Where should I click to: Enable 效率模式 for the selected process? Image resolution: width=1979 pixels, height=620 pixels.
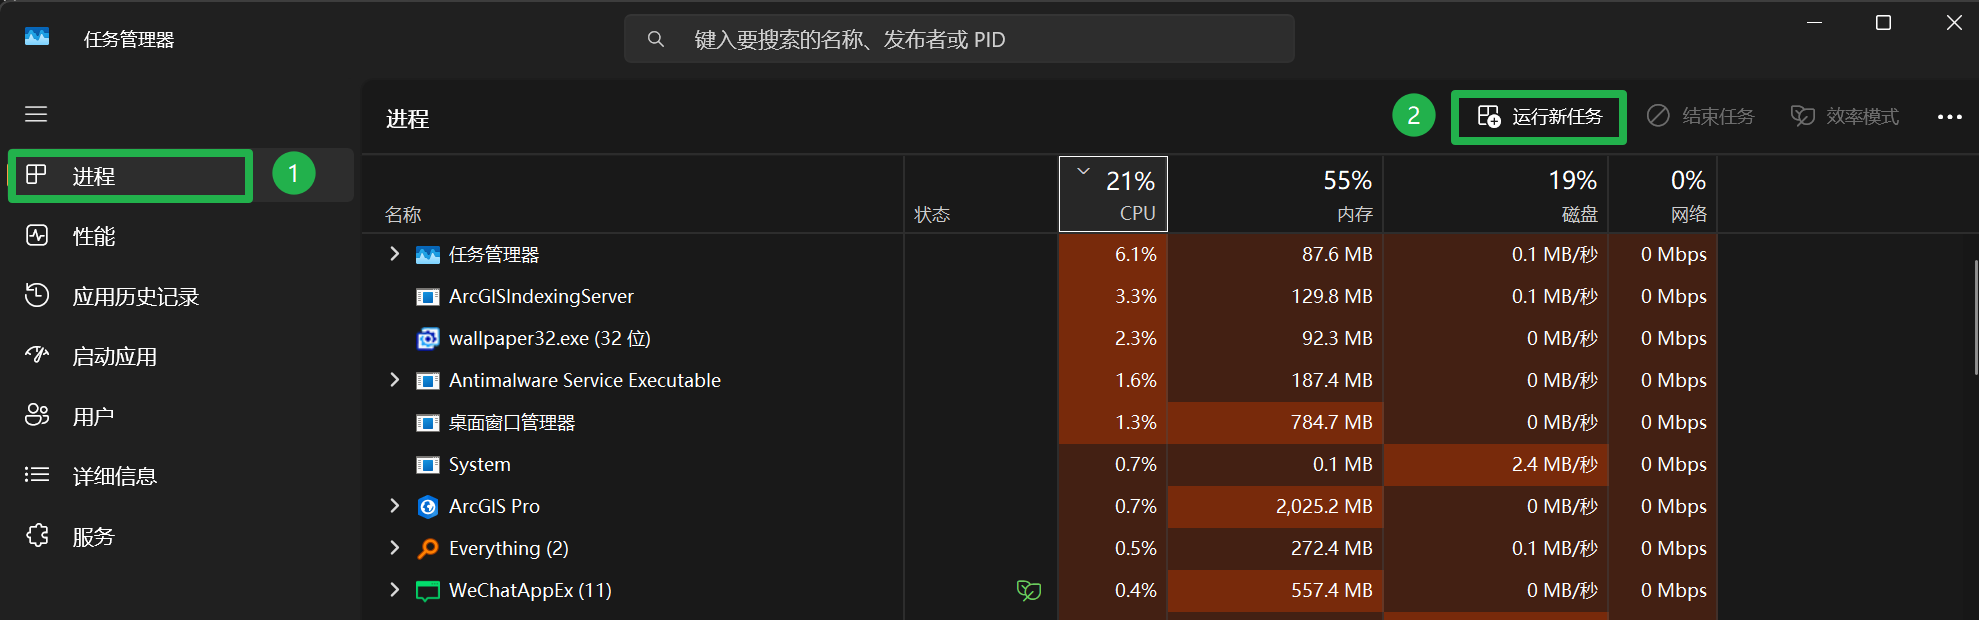[1845, 116]
